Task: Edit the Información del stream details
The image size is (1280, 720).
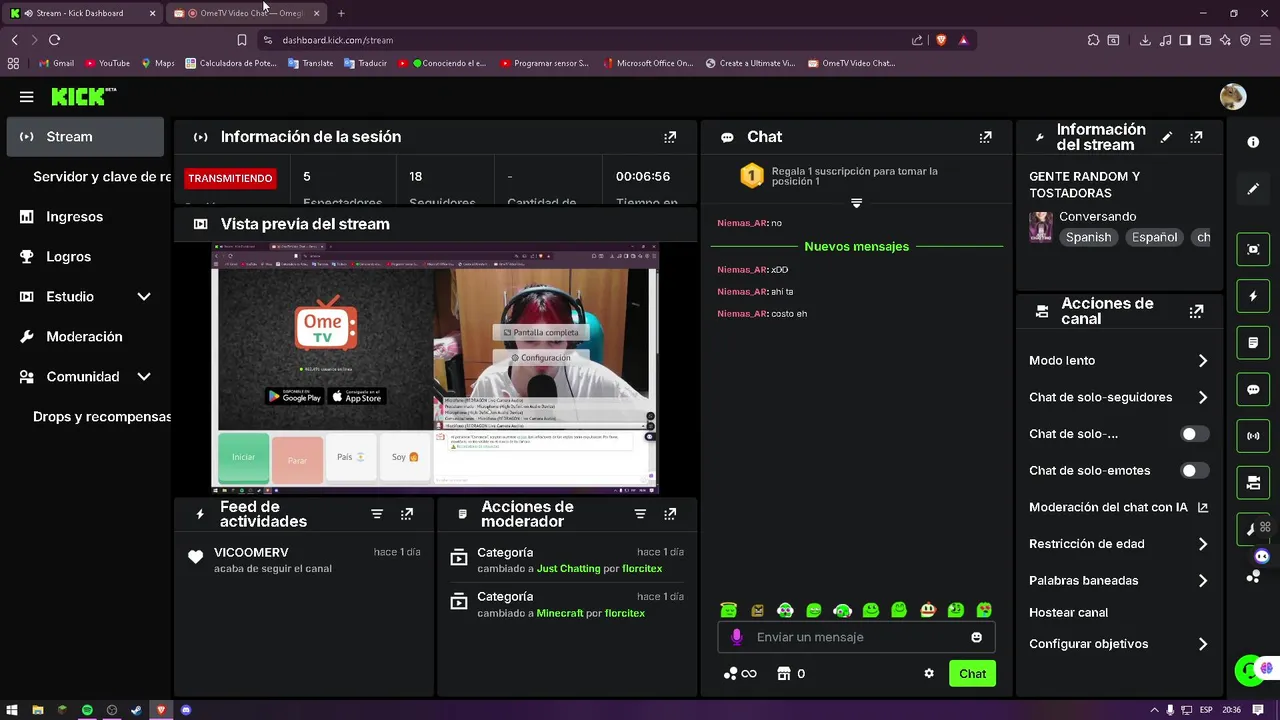Action: [x=1166, y=137]
